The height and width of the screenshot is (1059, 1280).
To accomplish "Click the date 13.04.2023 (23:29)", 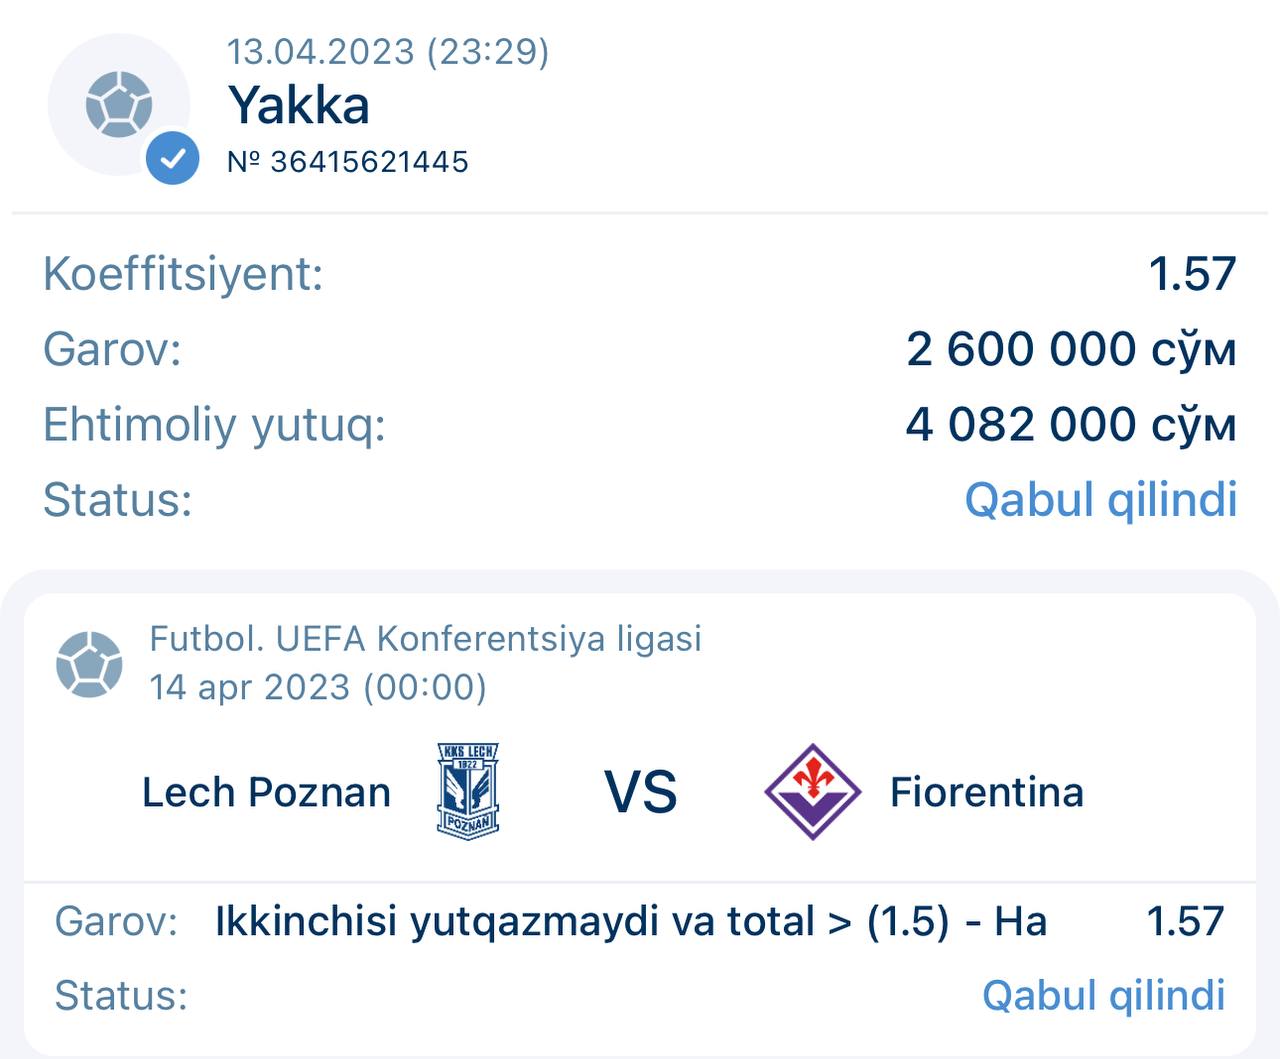I will [388, 52].
